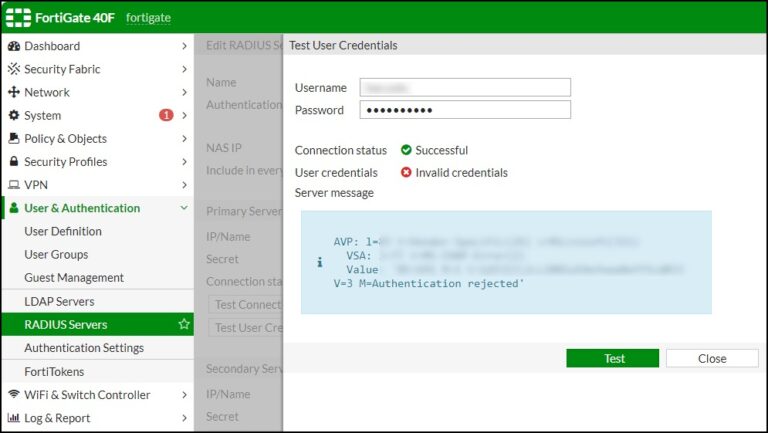Click the System gear icon
This screenshot has height=433, width=768.
(x=14, y=115)
